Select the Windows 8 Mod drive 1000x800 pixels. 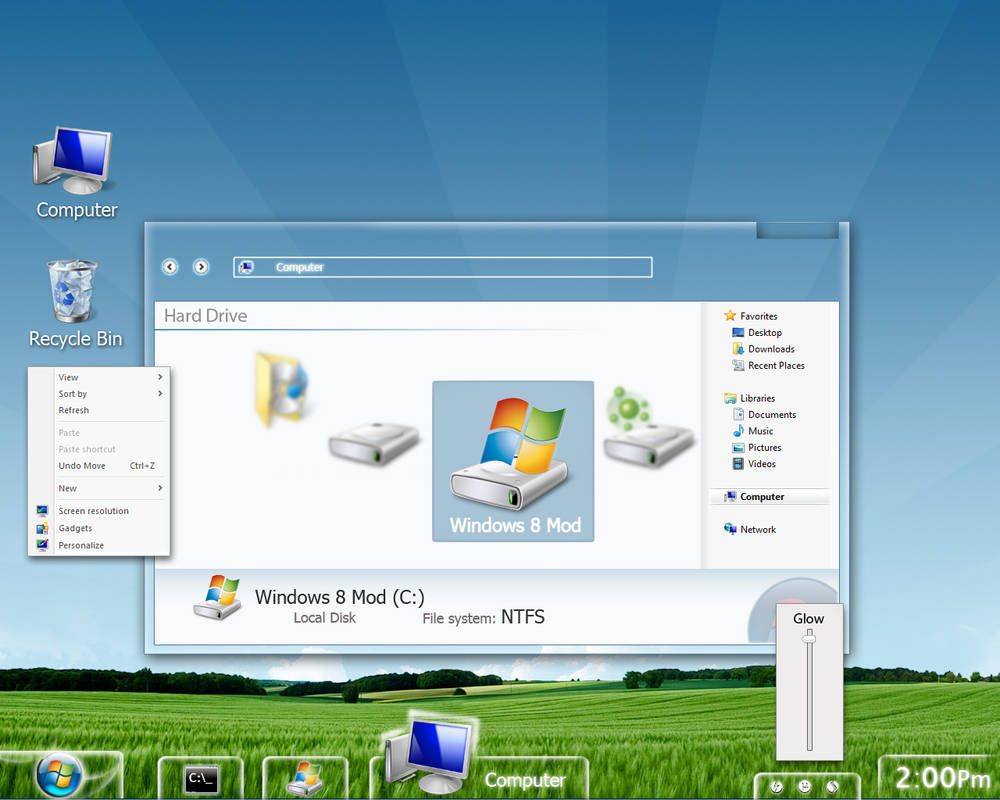pos(513,461)
